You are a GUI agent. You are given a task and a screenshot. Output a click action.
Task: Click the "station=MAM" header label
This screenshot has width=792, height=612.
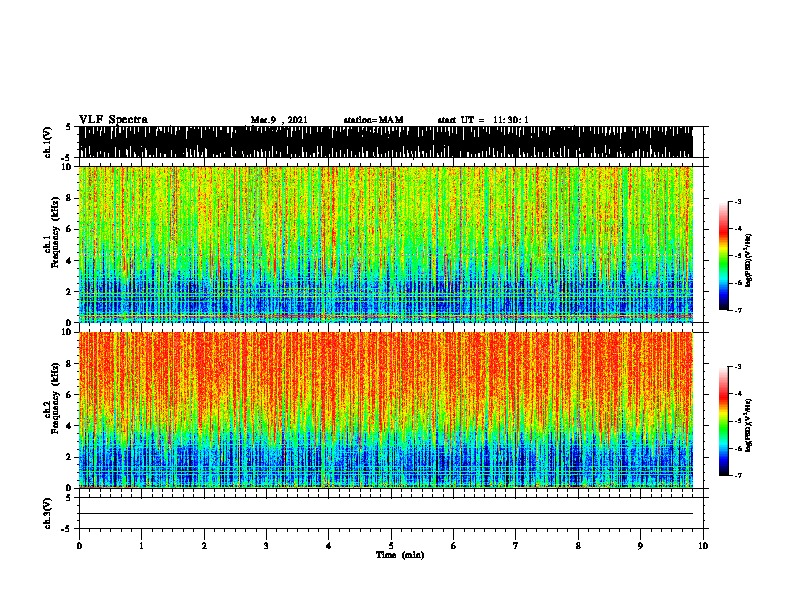pyautogui.click(x=373, y=120)
